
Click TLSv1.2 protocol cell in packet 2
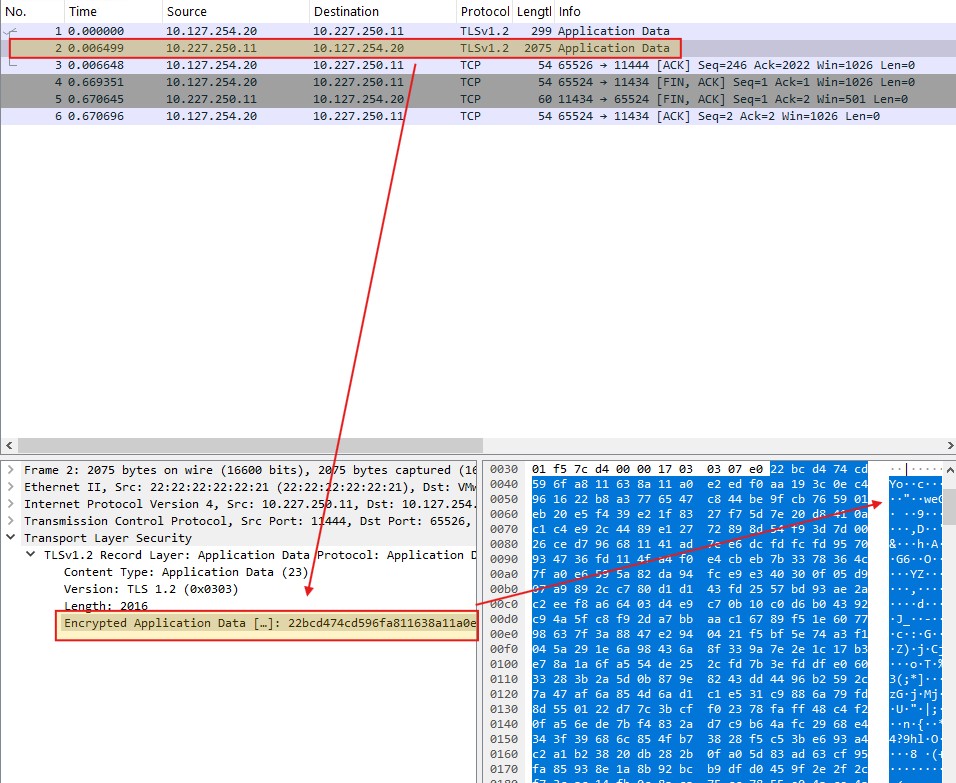[x=485, y=48]
